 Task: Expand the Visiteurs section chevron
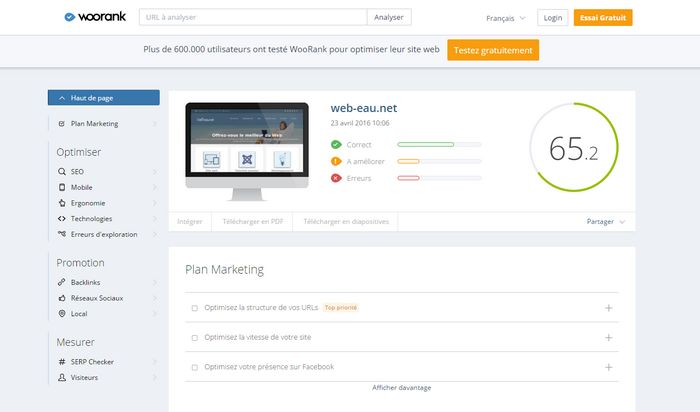pos(155,377)
